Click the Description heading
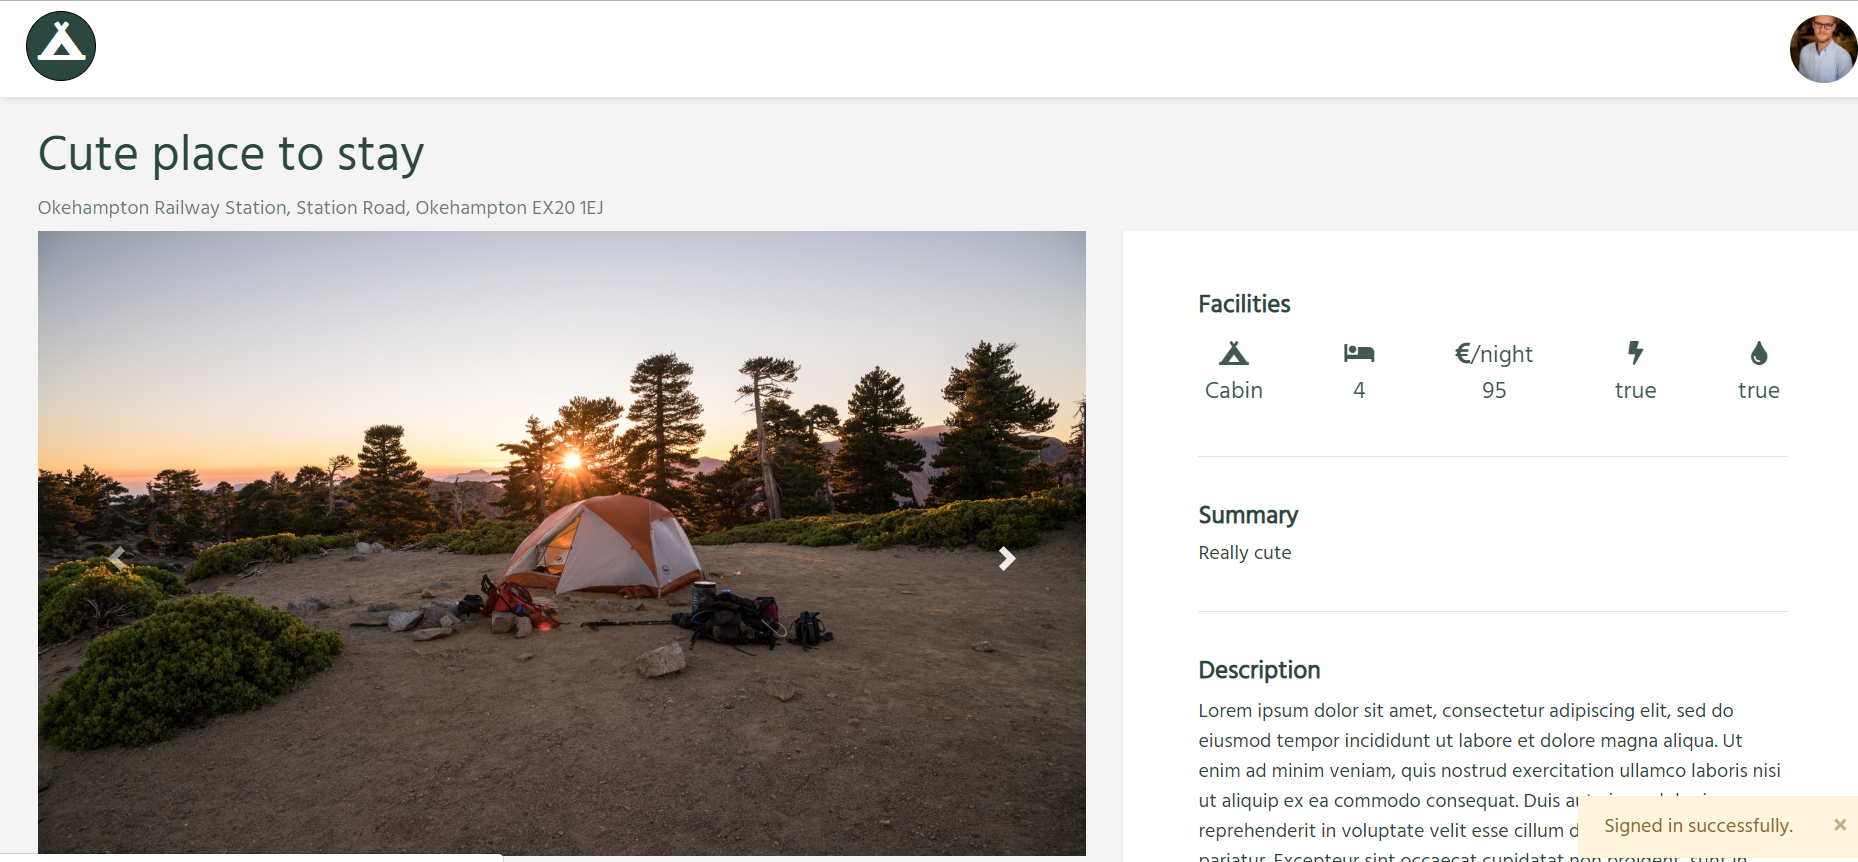Viewport: 1858px width, 862px height. pyautogui.click(x=1259, y=670)
